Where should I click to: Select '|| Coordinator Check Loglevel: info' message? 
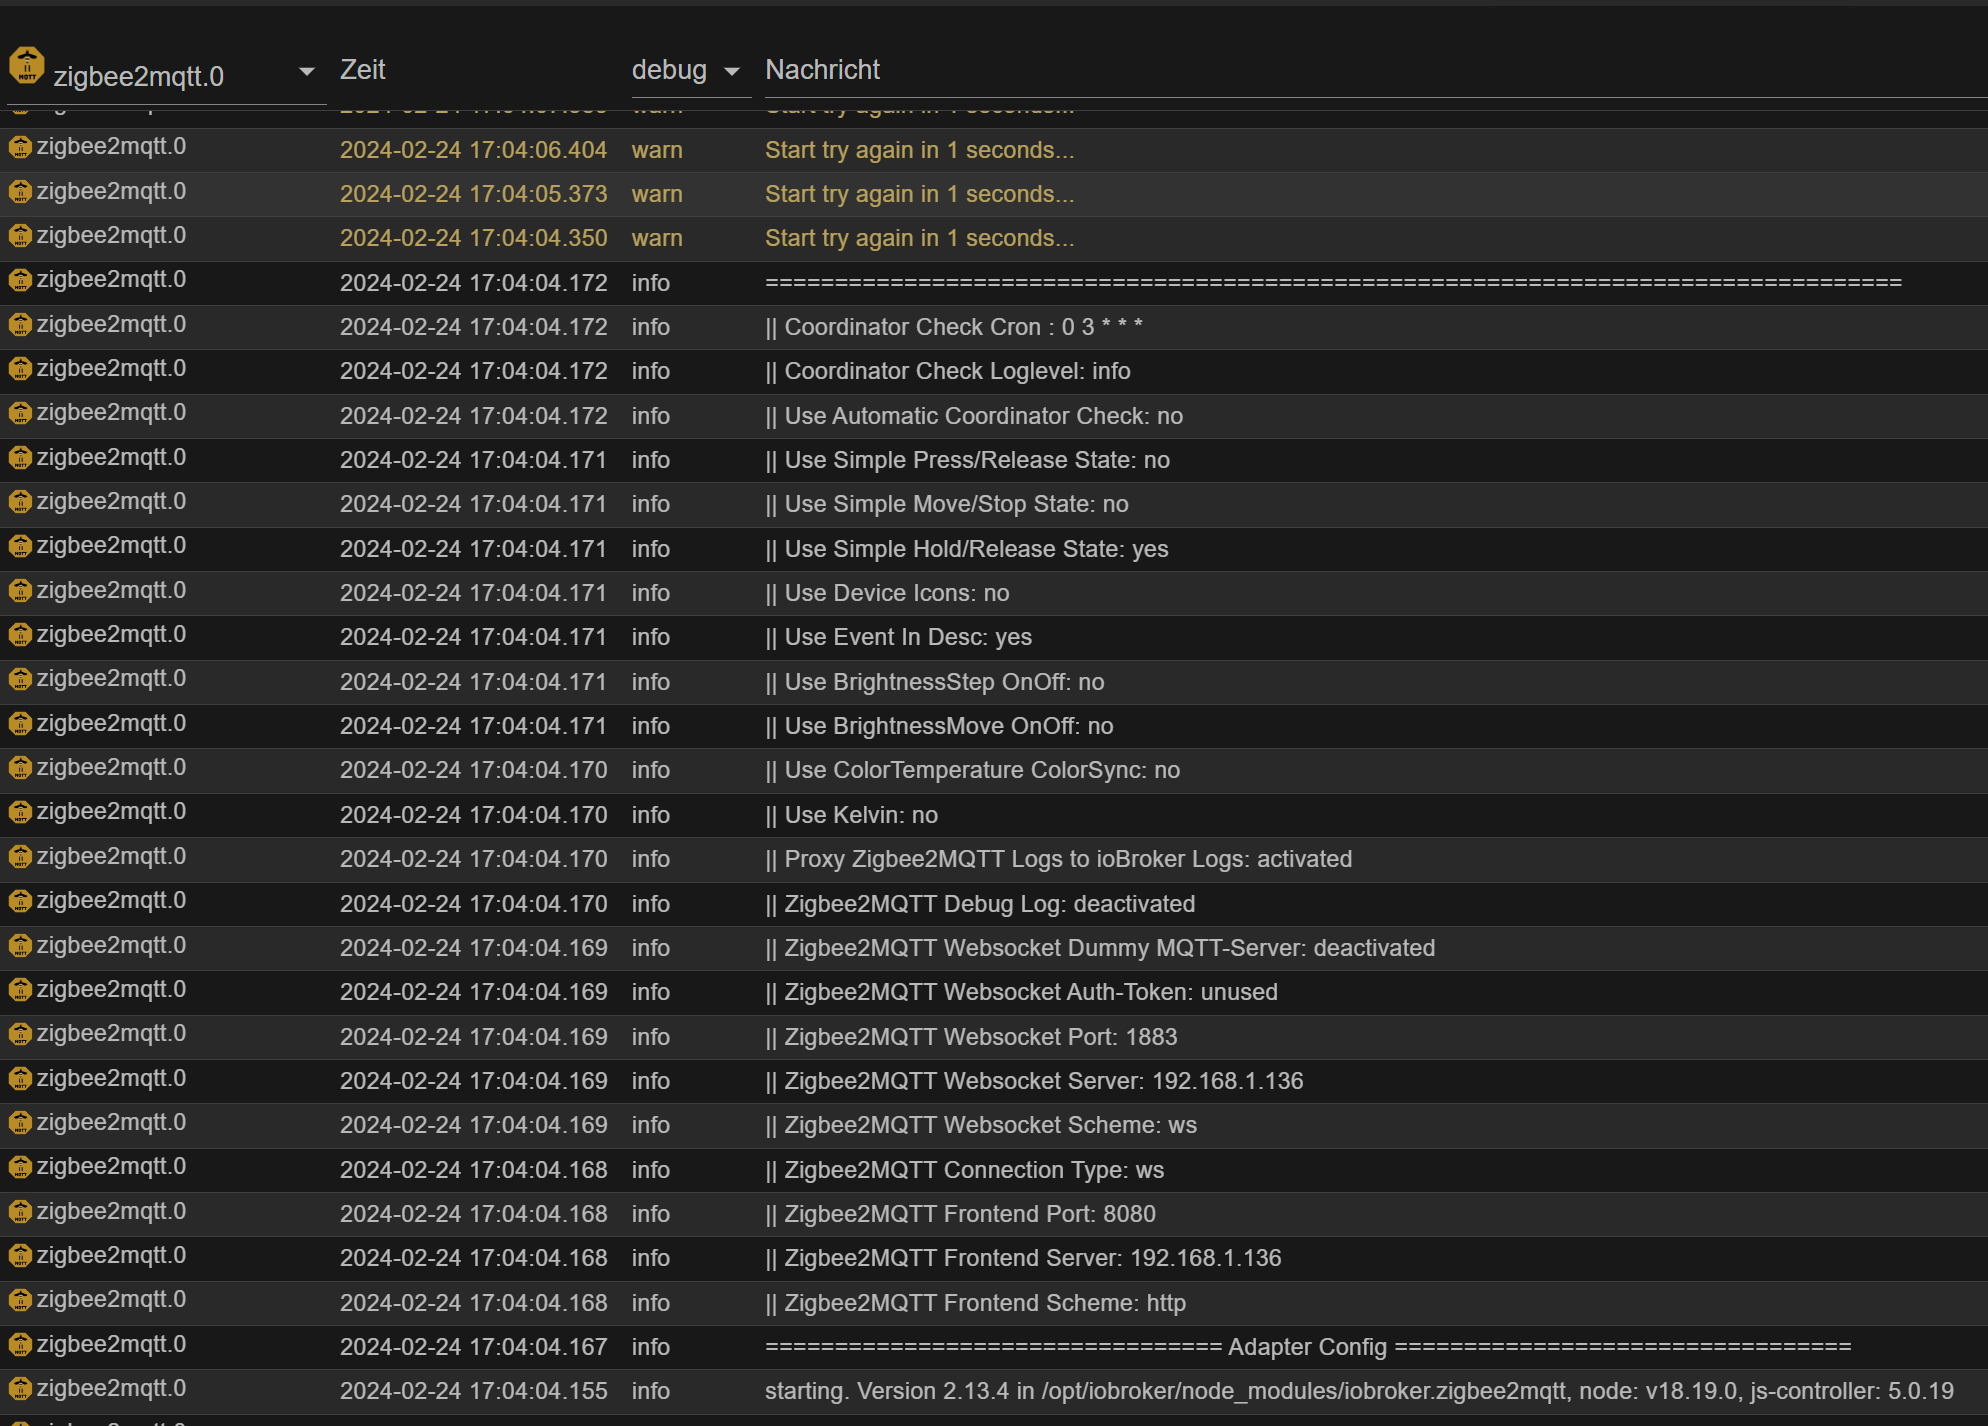[947, 371]
